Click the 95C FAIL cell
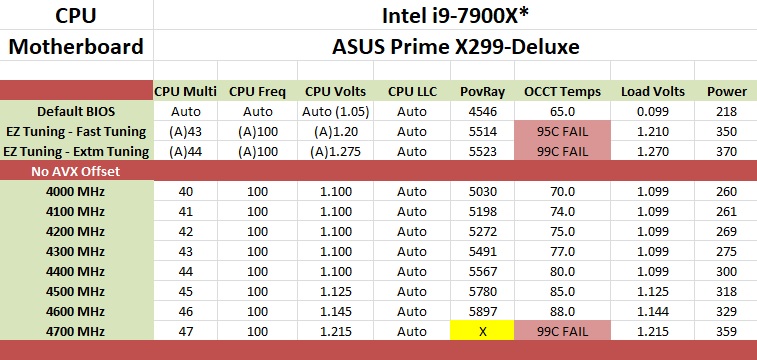This screenshot has height=360, width=757. coord(562,131)
